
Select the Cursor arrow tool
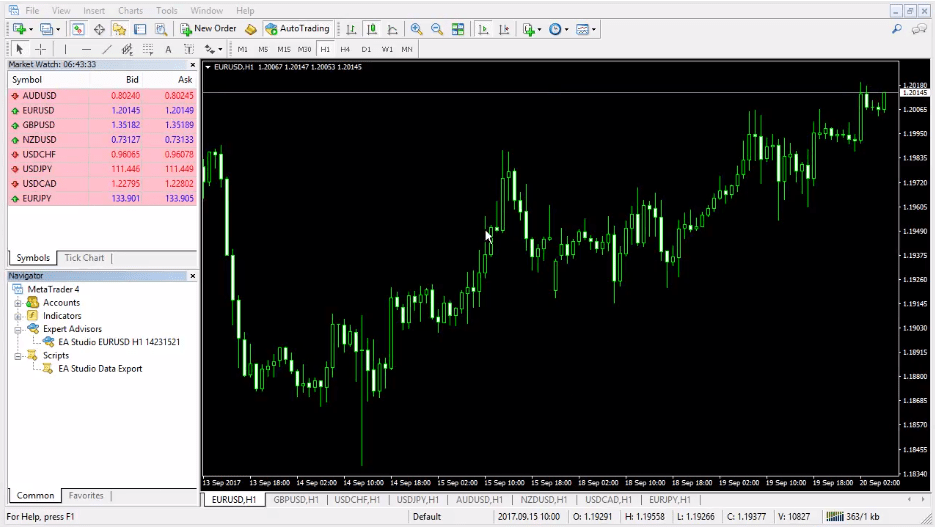20,49
